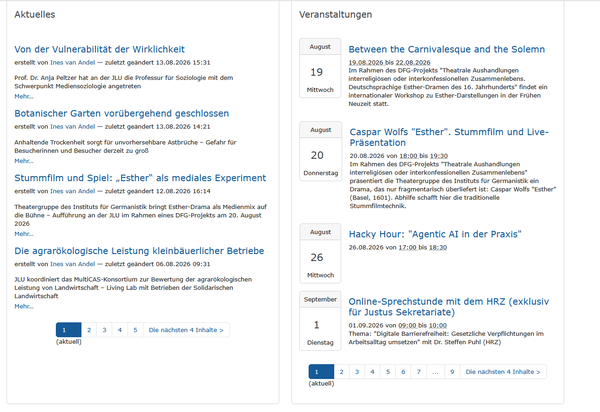Click author Ines van Andel under Stummfilm article
The height and width of the screenshot is (412, 600).
pos(72,191)
